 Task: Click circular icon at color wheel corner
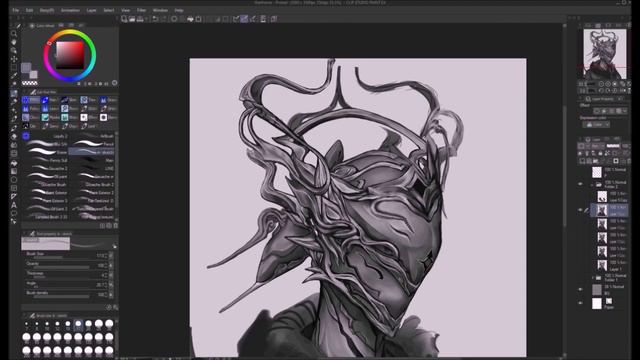115,83
